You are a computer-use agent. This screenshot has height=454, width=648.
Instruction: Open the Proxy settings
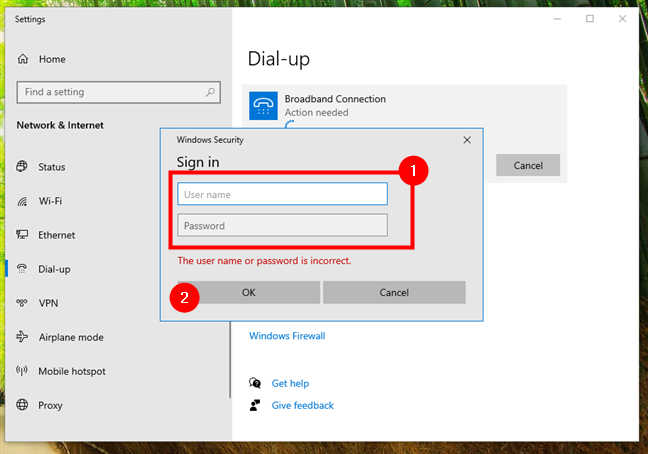click(x=50, y=405)
